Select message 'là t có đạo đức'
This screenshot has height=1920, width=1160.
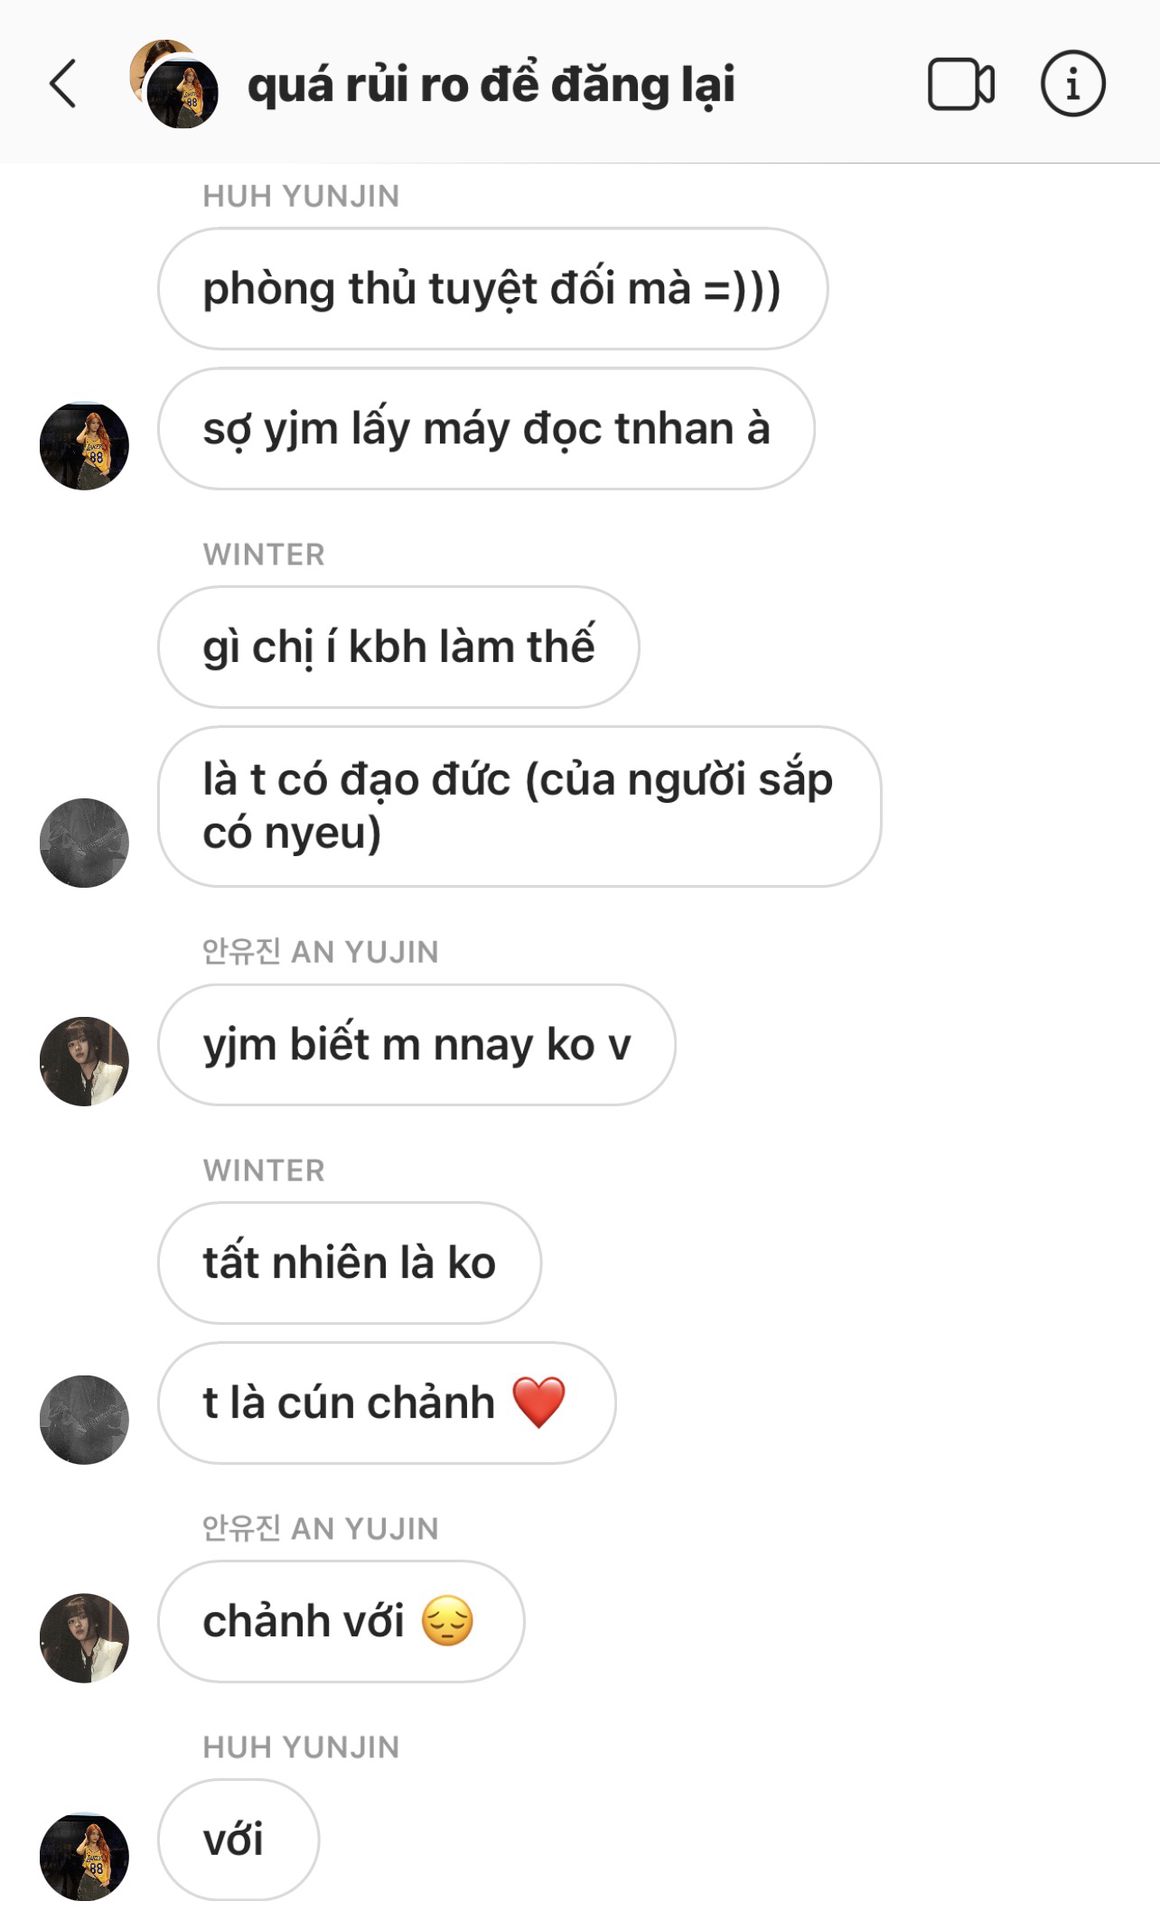pos(519,806)
